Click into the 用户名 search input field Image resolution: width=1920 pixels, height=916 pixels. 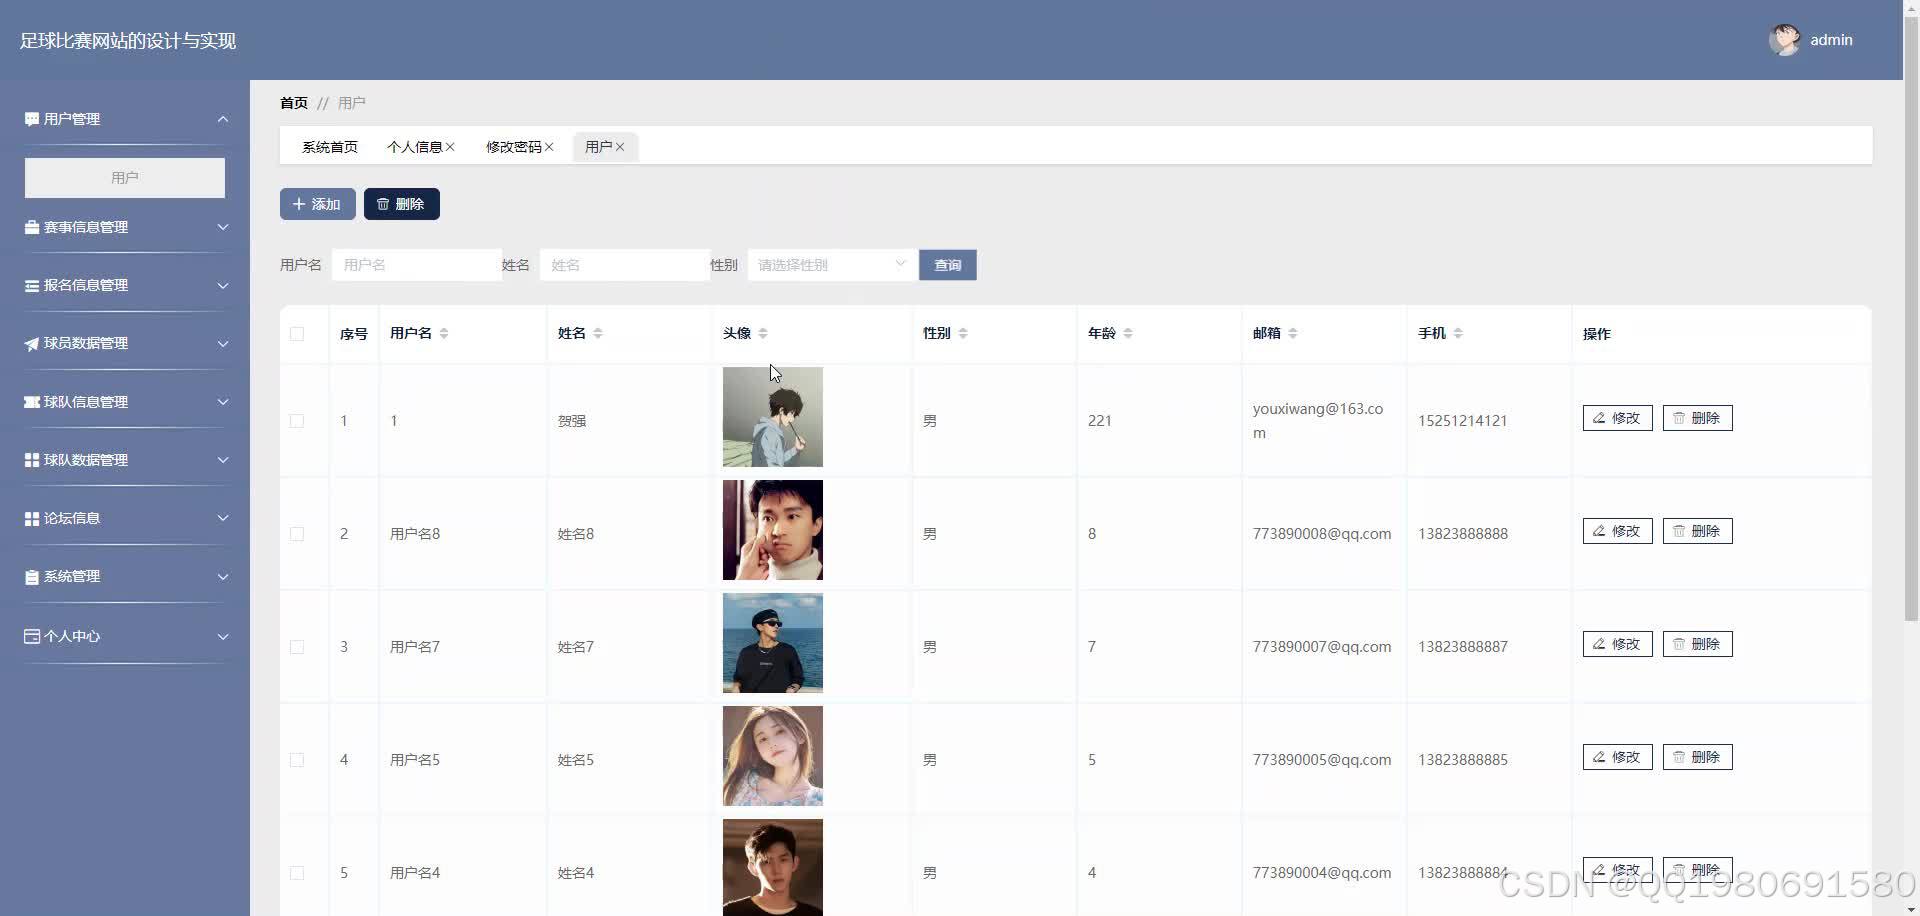pyautogui.click(x=417, y=265)
